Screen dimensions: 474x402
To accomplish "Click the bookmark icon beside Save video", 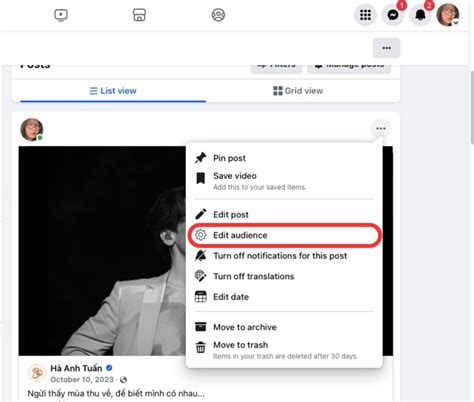I will [x=201, y=178].
